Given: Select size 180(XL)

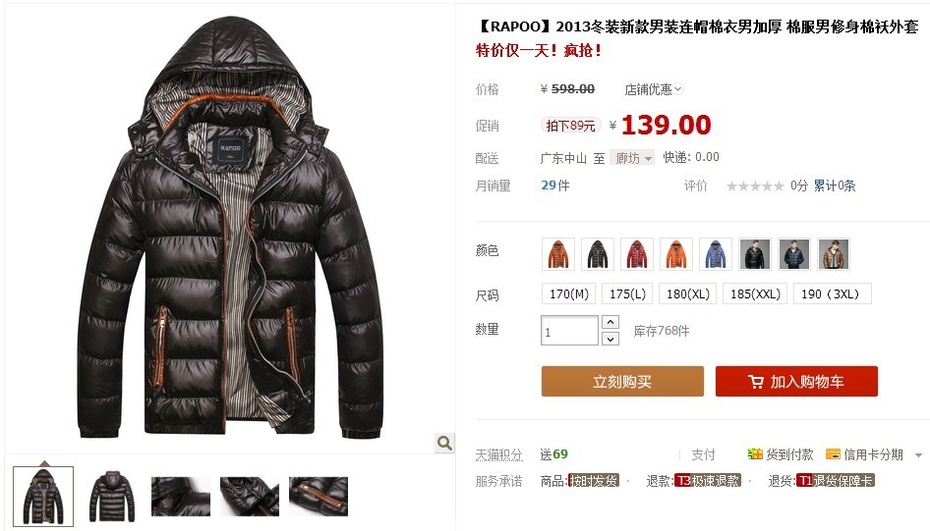Looking at the screenshot, I should click(x=688, y=294).
